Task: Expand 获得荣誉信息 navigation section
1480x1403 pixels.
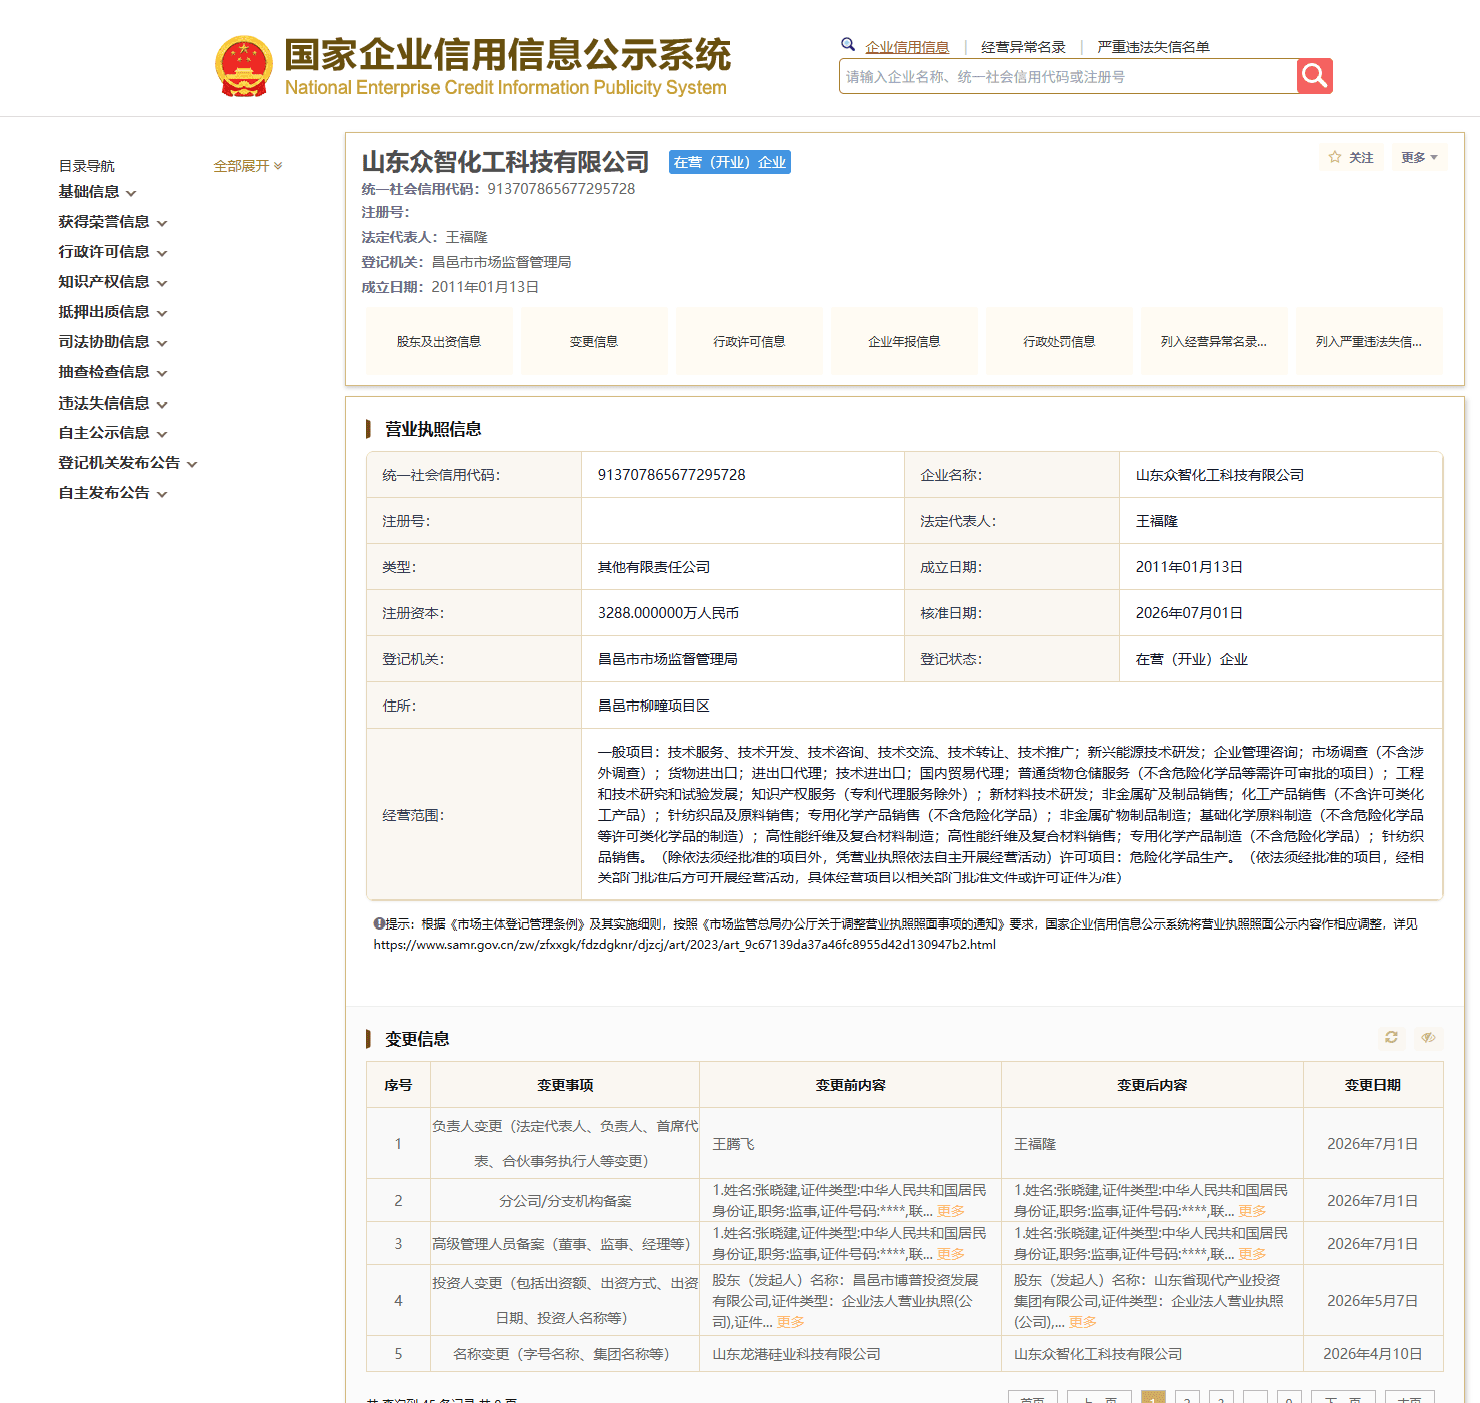Action: (x=112, y=222)
